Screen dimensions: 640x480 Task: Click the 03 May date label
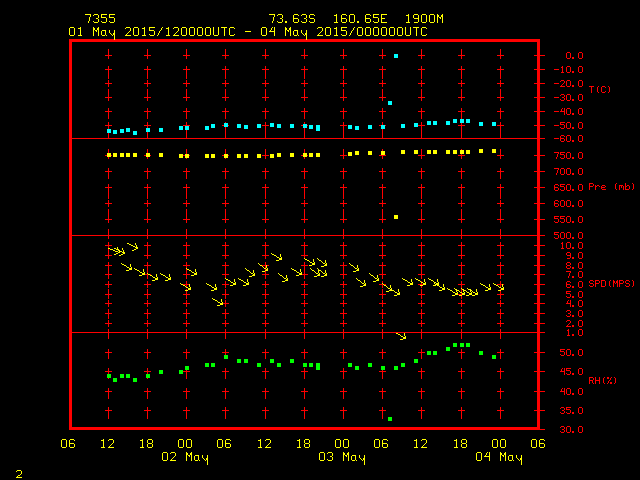point(341,457)
